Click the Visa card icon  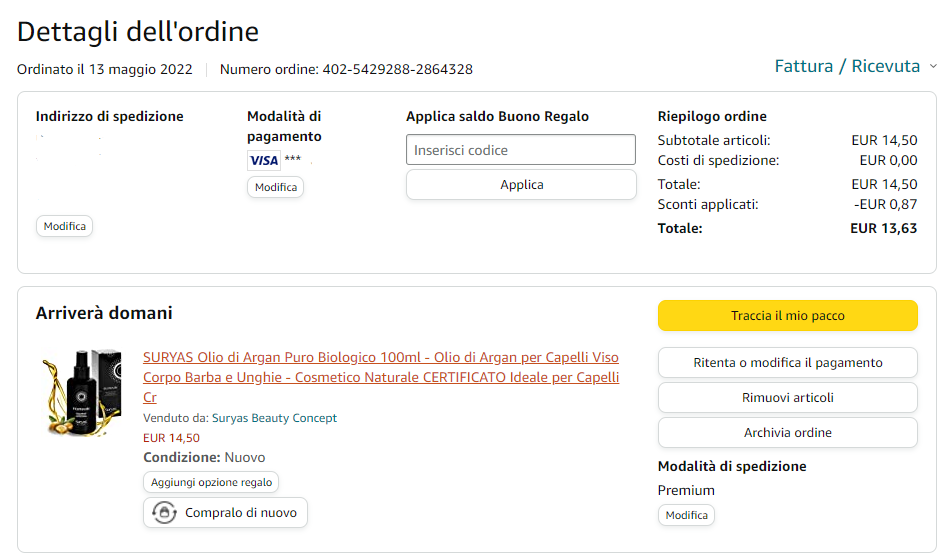[x=264, y=160]
